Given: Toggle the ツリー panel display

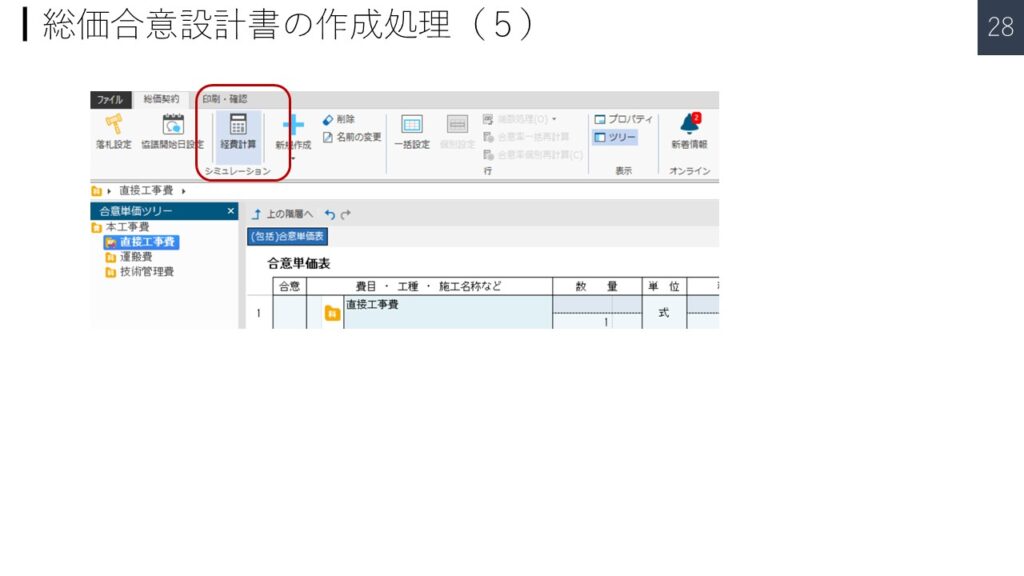Looking at the screenshot, I should pos(614,137).
